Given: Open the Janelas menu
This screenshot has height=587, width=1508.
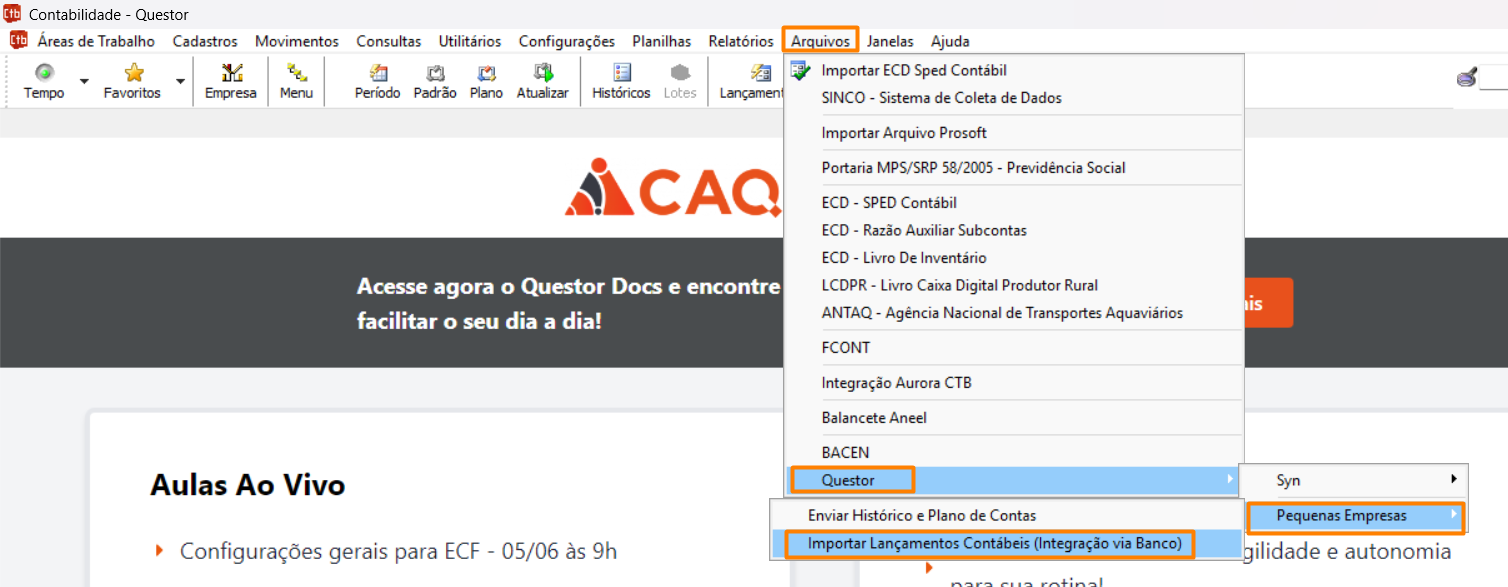Looking at the screenshot, I should coord(890,41).
